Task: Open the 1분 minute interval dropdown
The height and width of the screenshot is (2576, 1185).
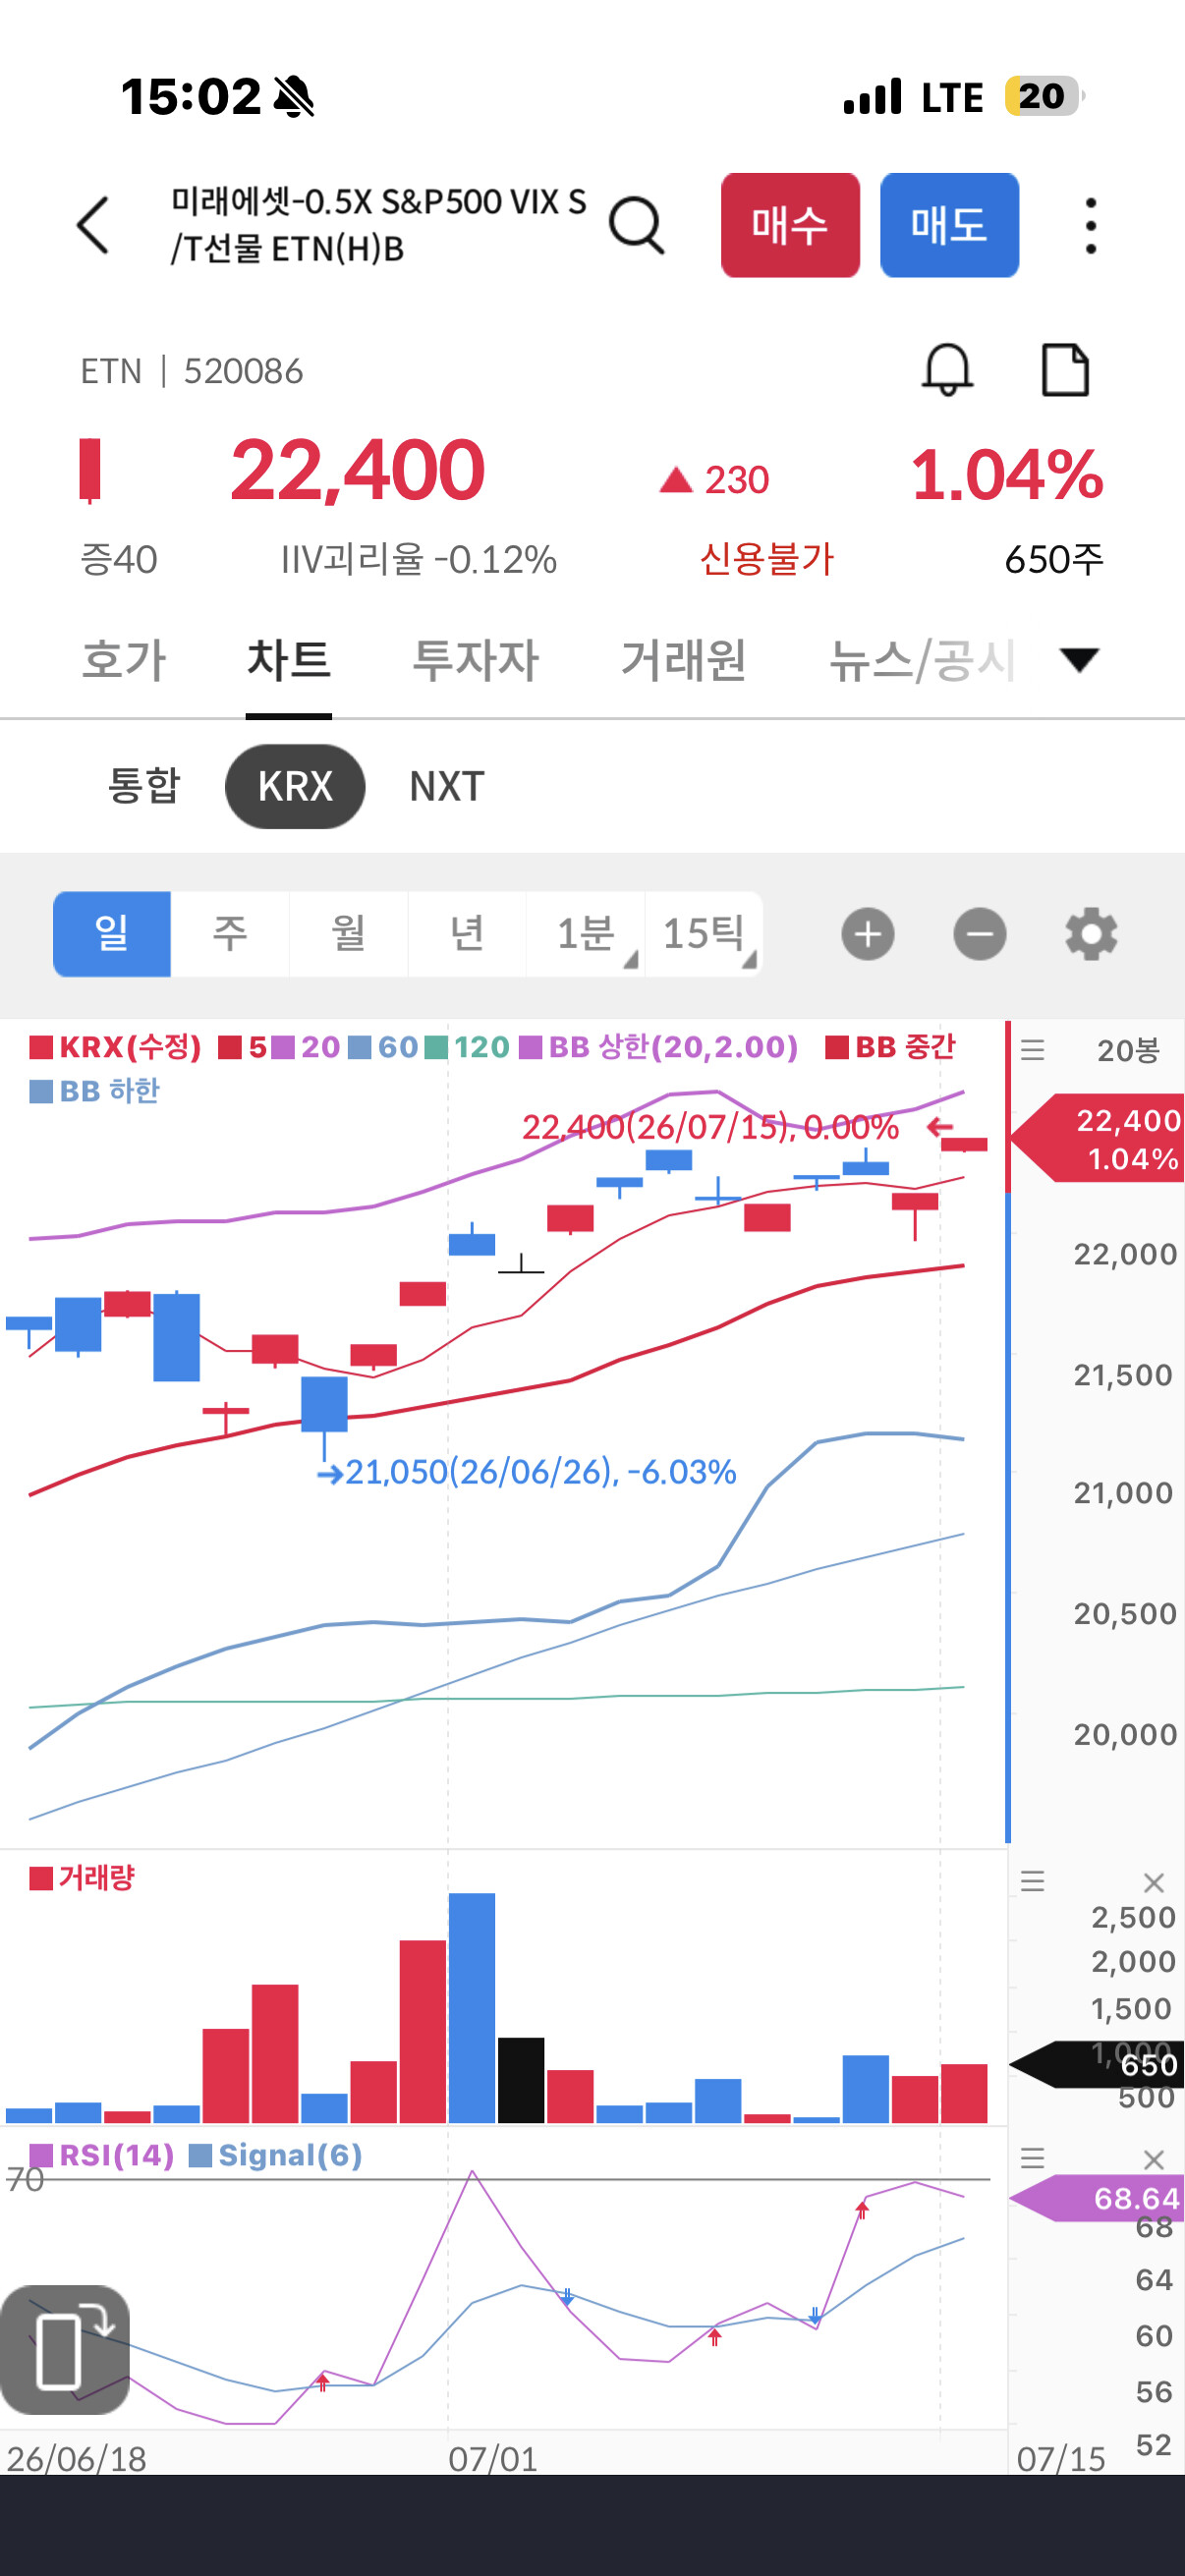Action: click(x=586, y=934)
